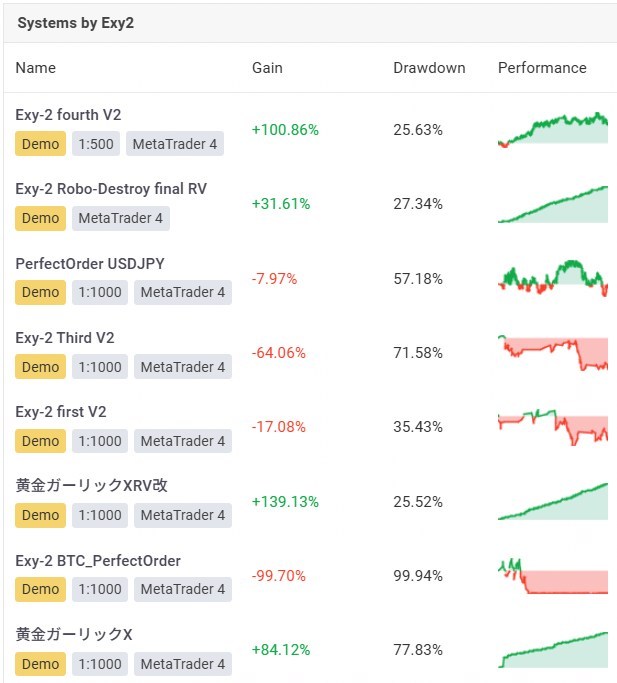Open the 黄金ガーリックXRV改 system link
This screenshot has width=617, height=683.
click(92, 486)
